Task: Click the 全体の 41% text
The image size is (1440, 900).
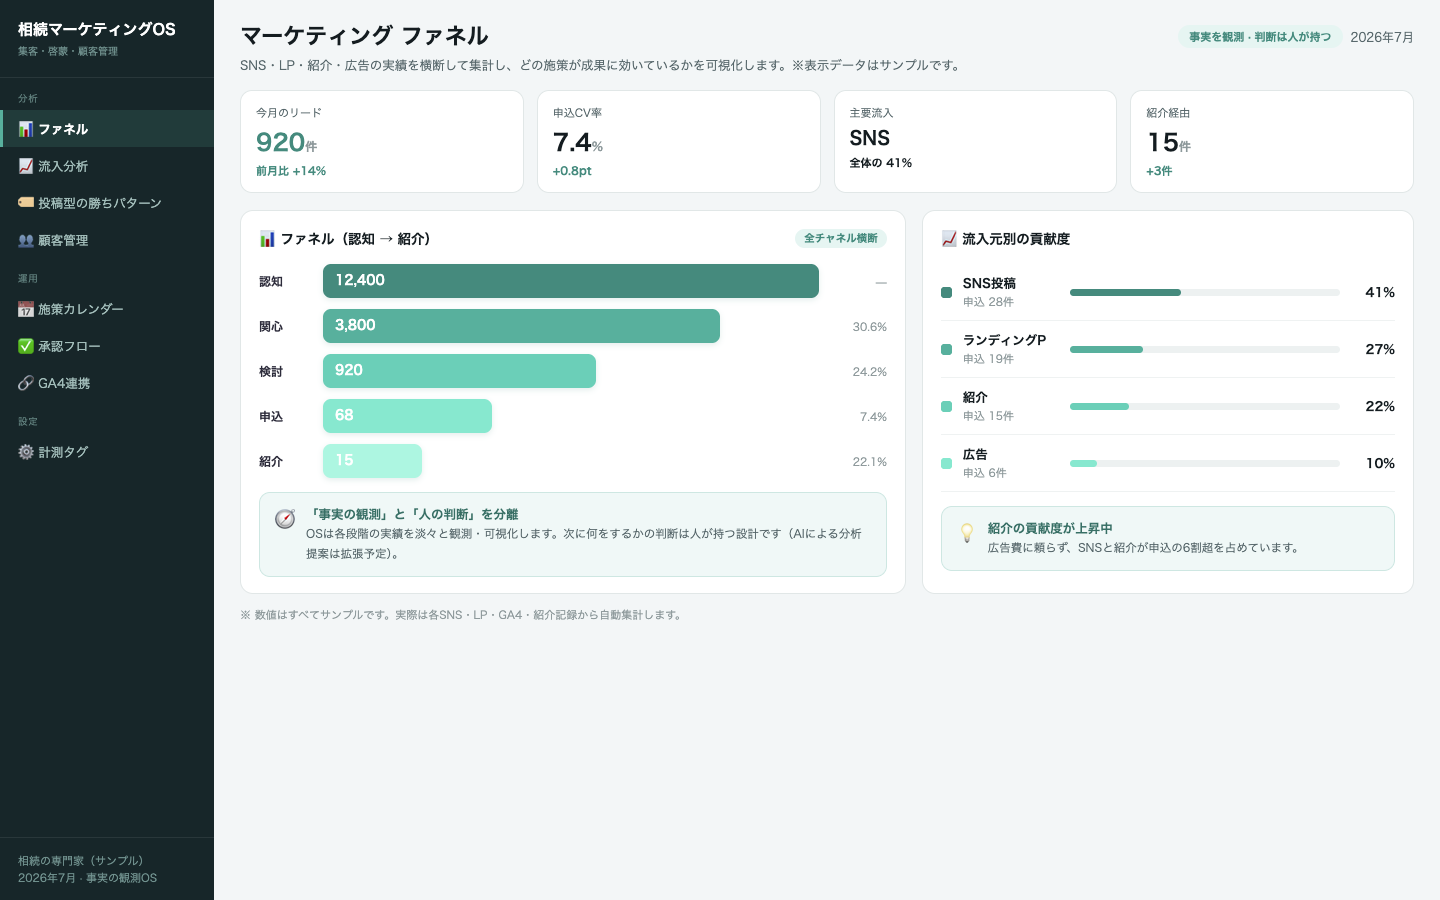Action: point(881,163)
